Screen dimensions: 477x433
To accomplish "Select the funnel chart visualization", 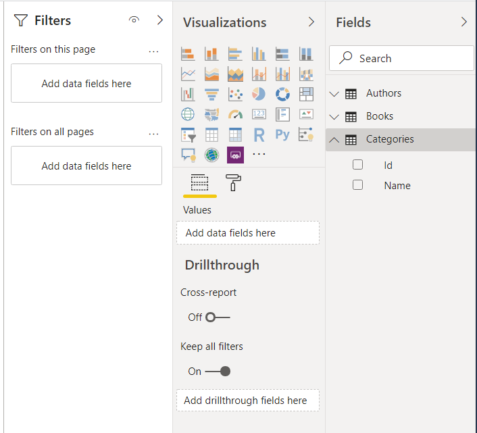I will (x=211, y=94).
